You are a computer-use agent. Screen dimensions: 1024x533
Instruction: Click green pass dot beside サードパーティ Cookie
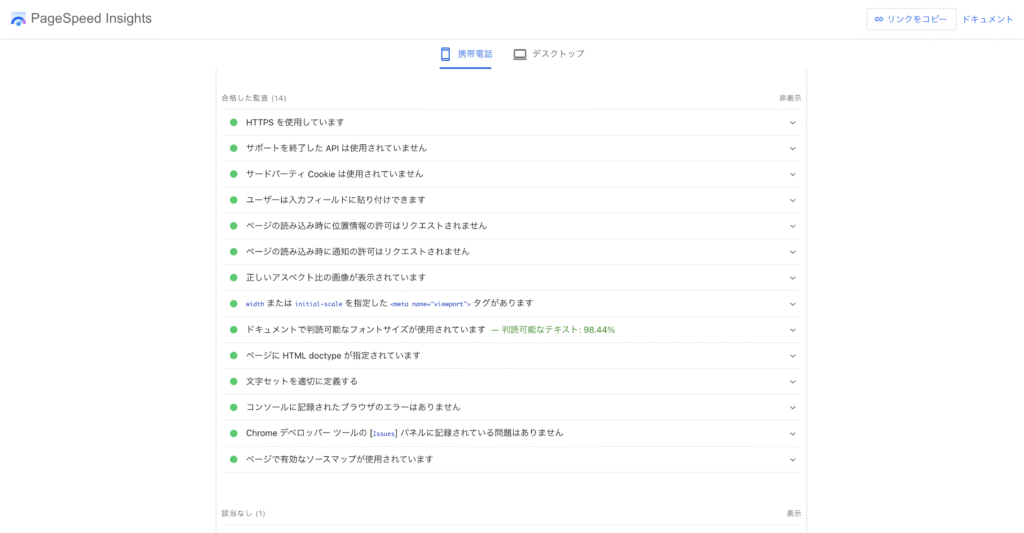coord(233,174)
